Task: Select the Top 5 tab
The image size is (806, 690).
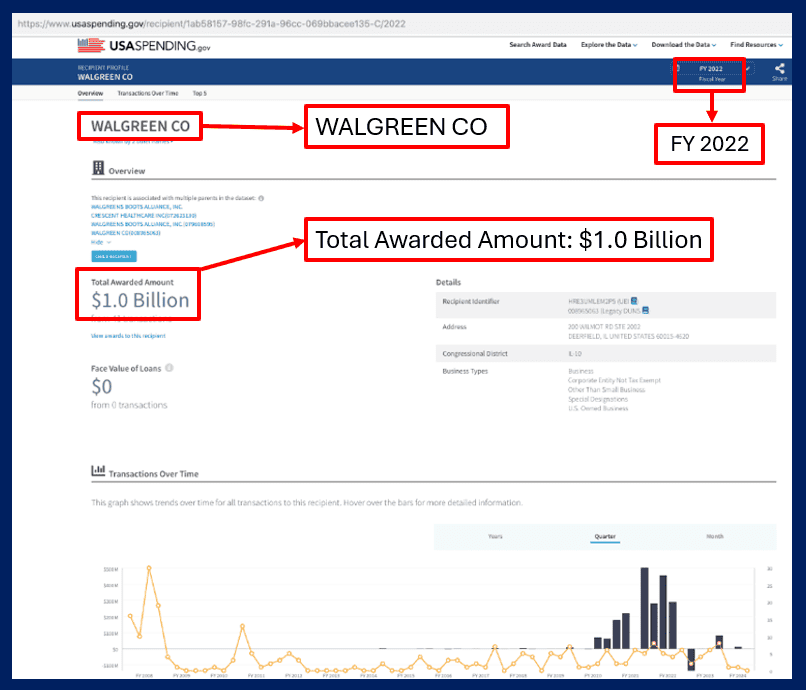Action: 199,93
